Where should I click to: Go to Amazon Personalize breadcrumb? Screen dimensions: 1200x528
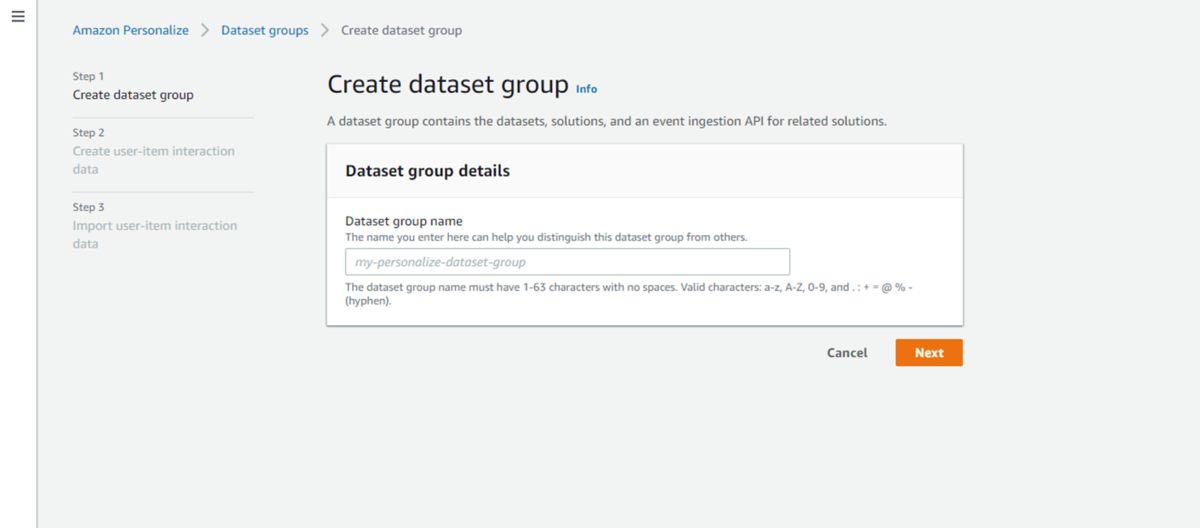pos(130,30)
